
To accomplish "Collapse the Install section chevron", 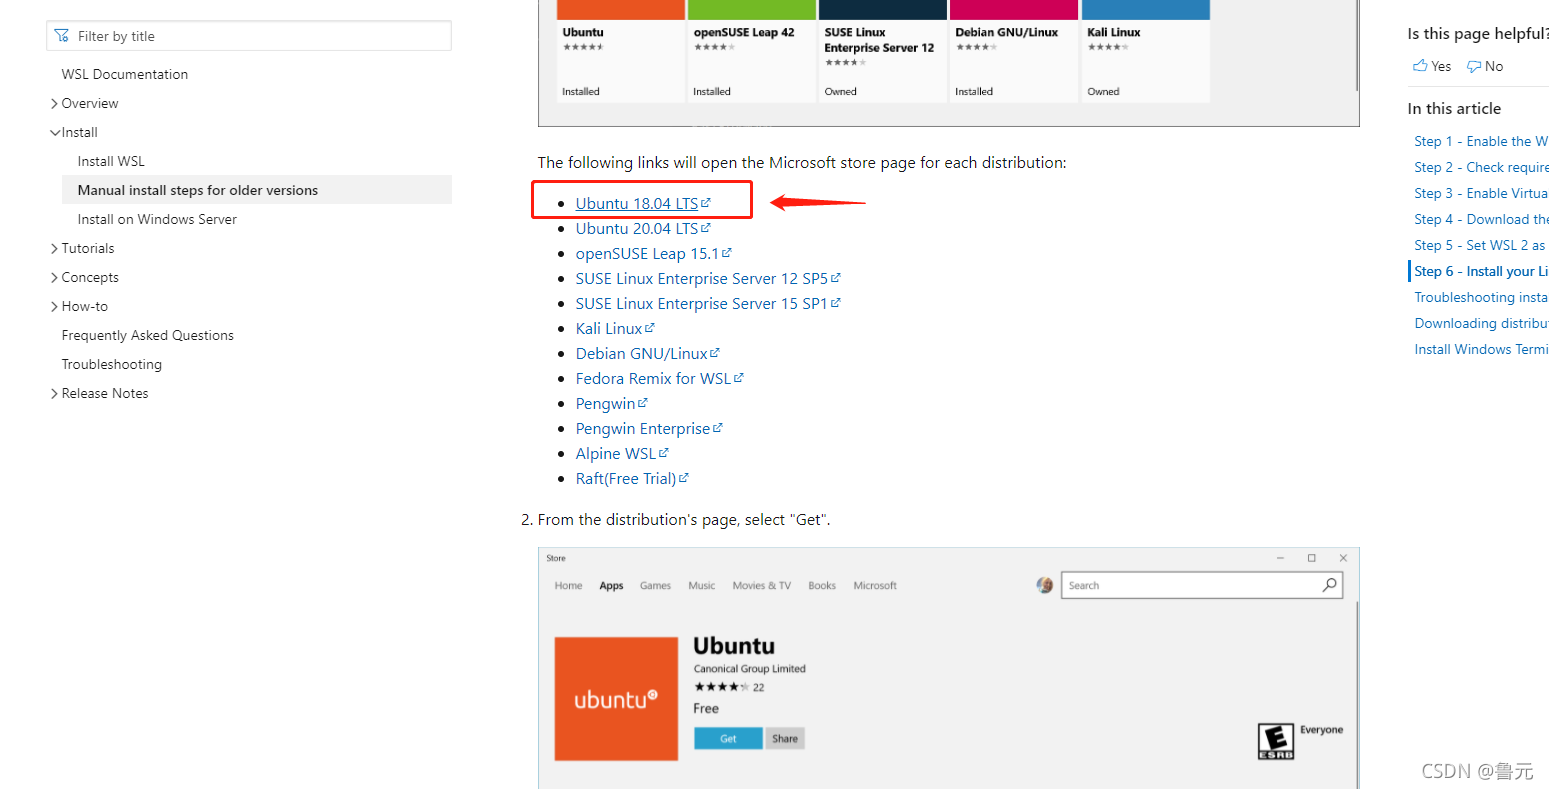I will [x=54, y=132].
